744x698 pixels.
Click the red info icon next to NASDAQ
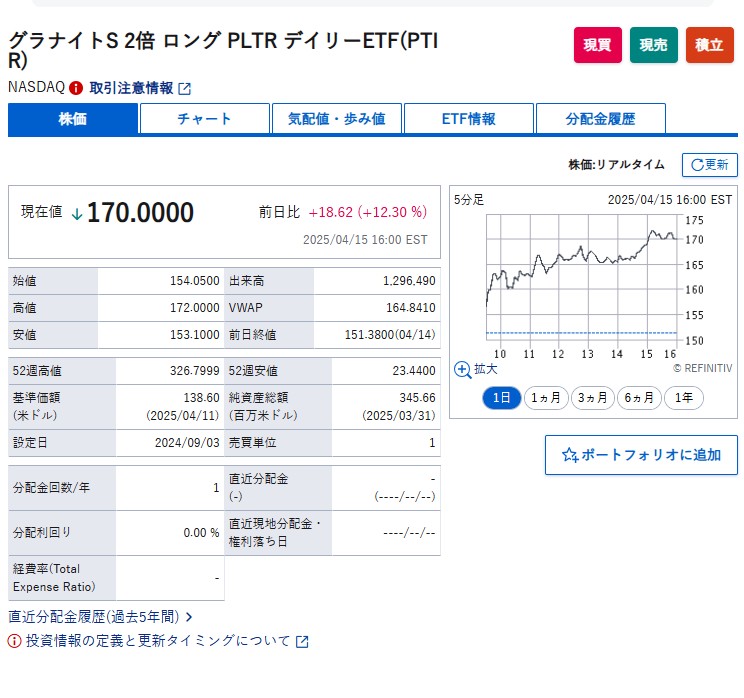(76, 88)
